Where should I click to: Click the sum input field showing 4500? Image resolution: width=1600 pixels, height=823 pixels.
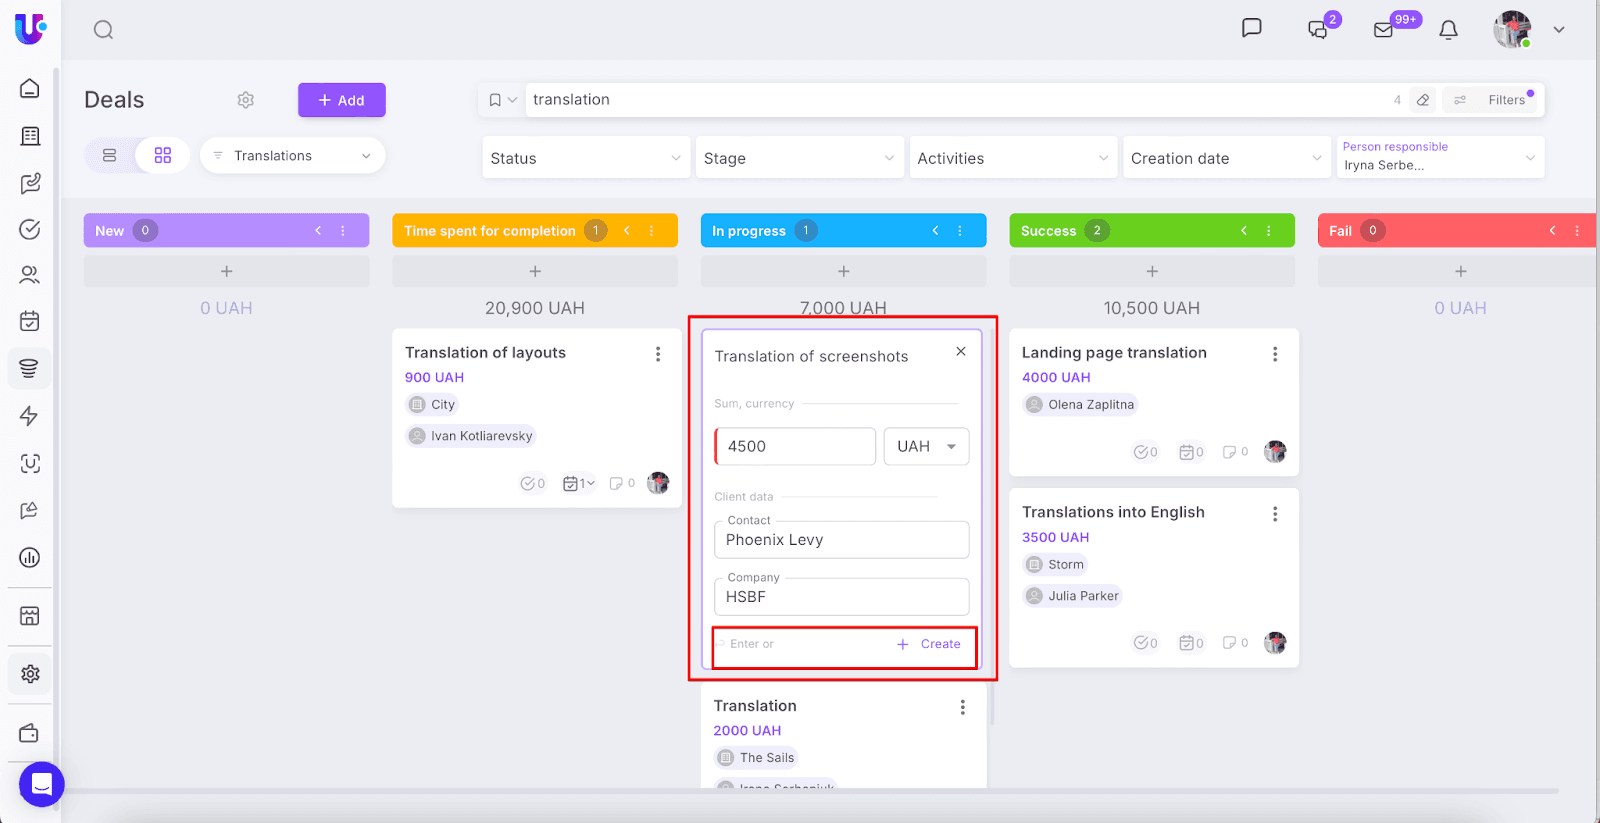(x=796, y=447)
